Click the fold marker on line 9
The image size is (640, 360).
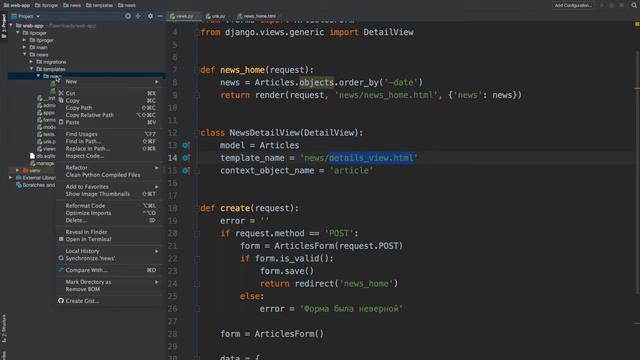pos(197,95)
